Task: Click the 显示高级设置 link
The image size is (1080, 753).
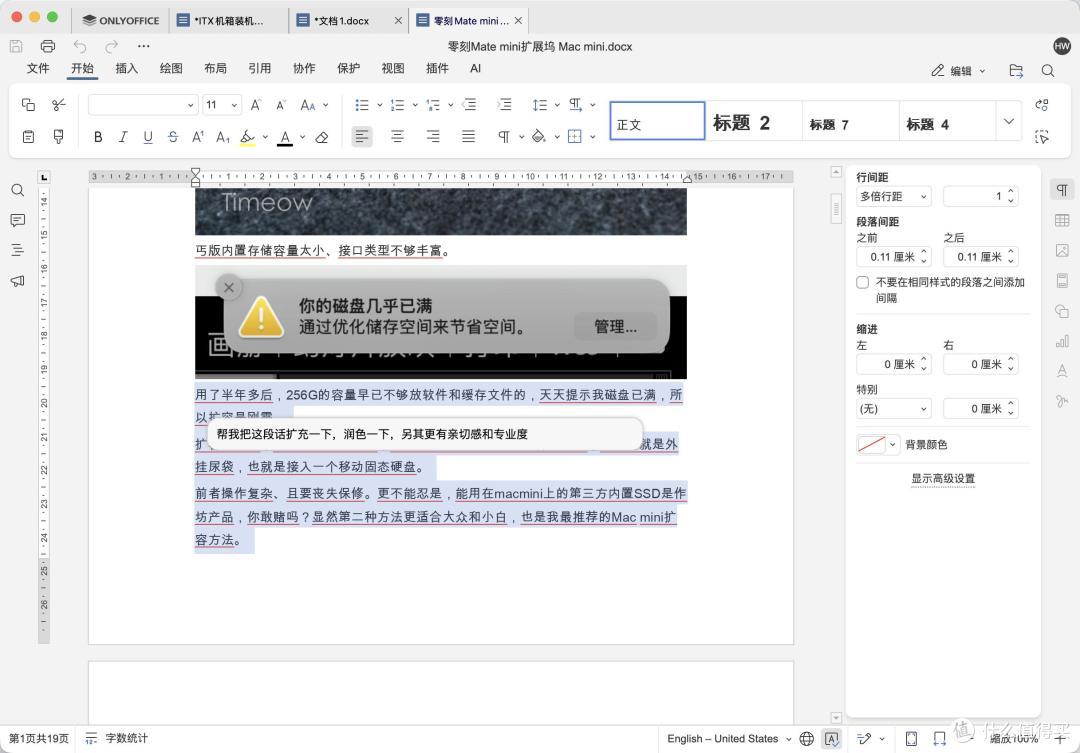Action: click(x=943, y=478)
